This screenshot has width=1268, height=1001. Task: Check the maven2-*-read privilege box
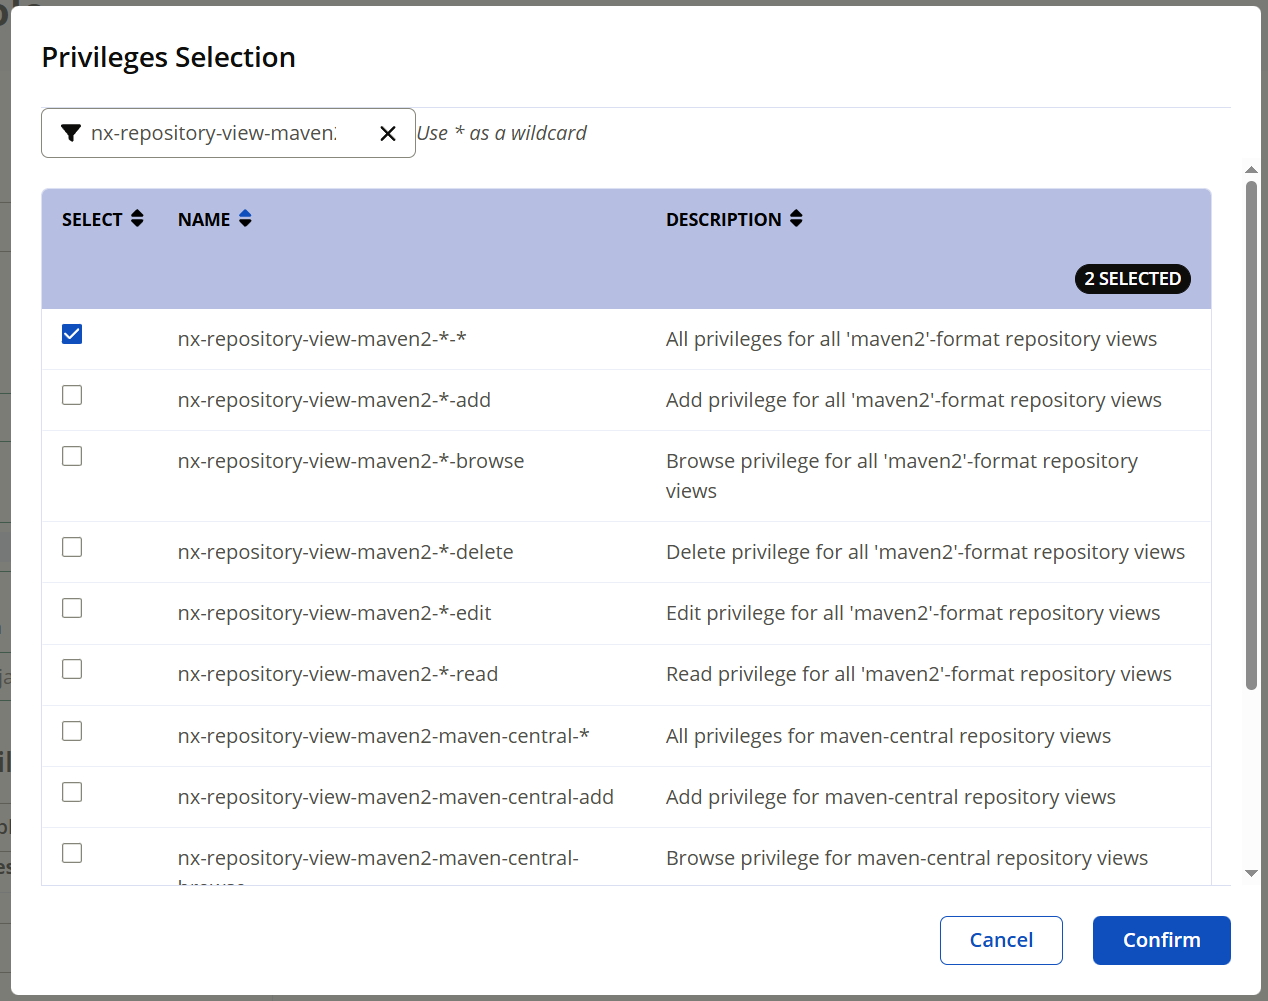pyautogui.click(x=72, y=669)
